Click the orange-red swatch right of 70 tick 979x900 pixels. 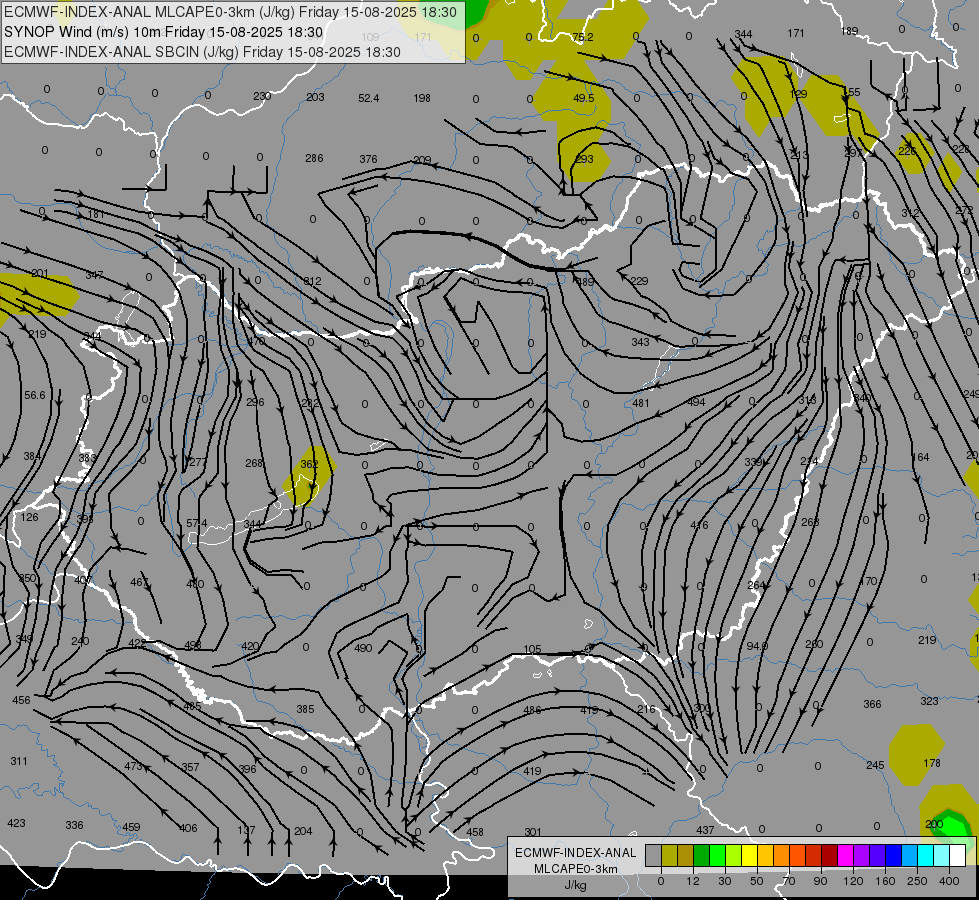tap(798, 855)
